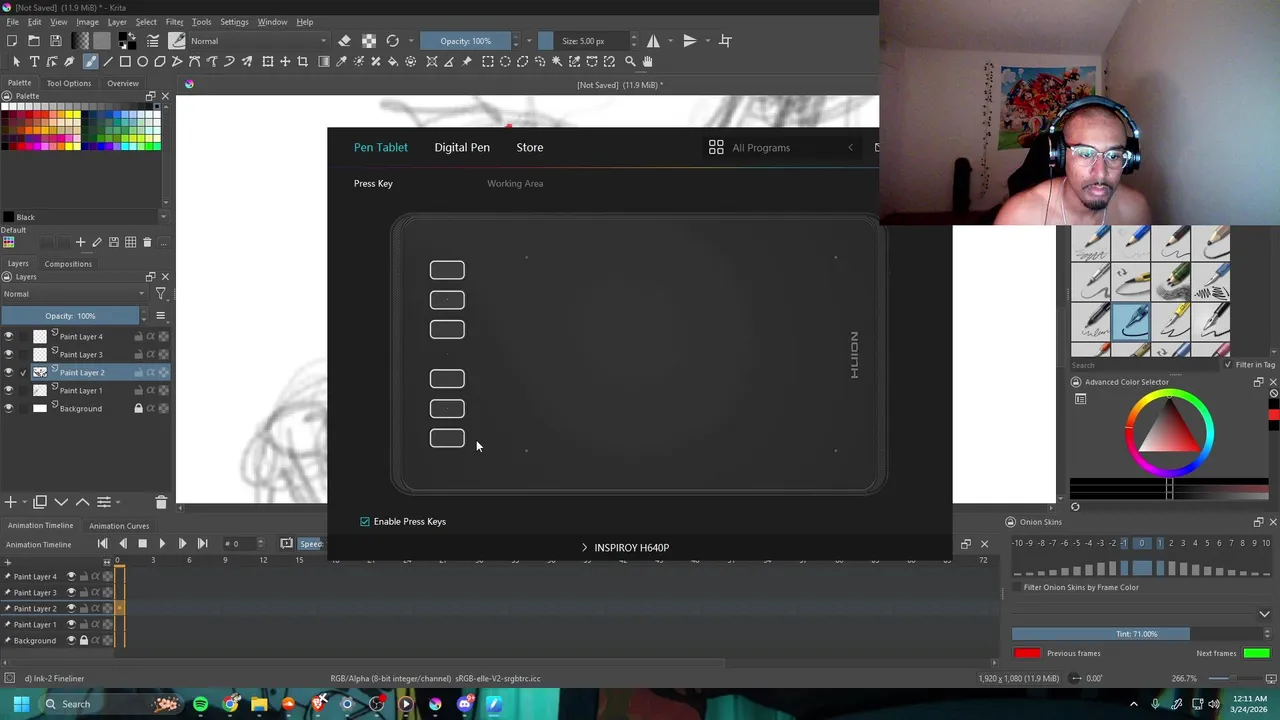1280x720 pixels.
Task: Adjust the onion skin Tint slider
Action: click(x=1136, y=634)
